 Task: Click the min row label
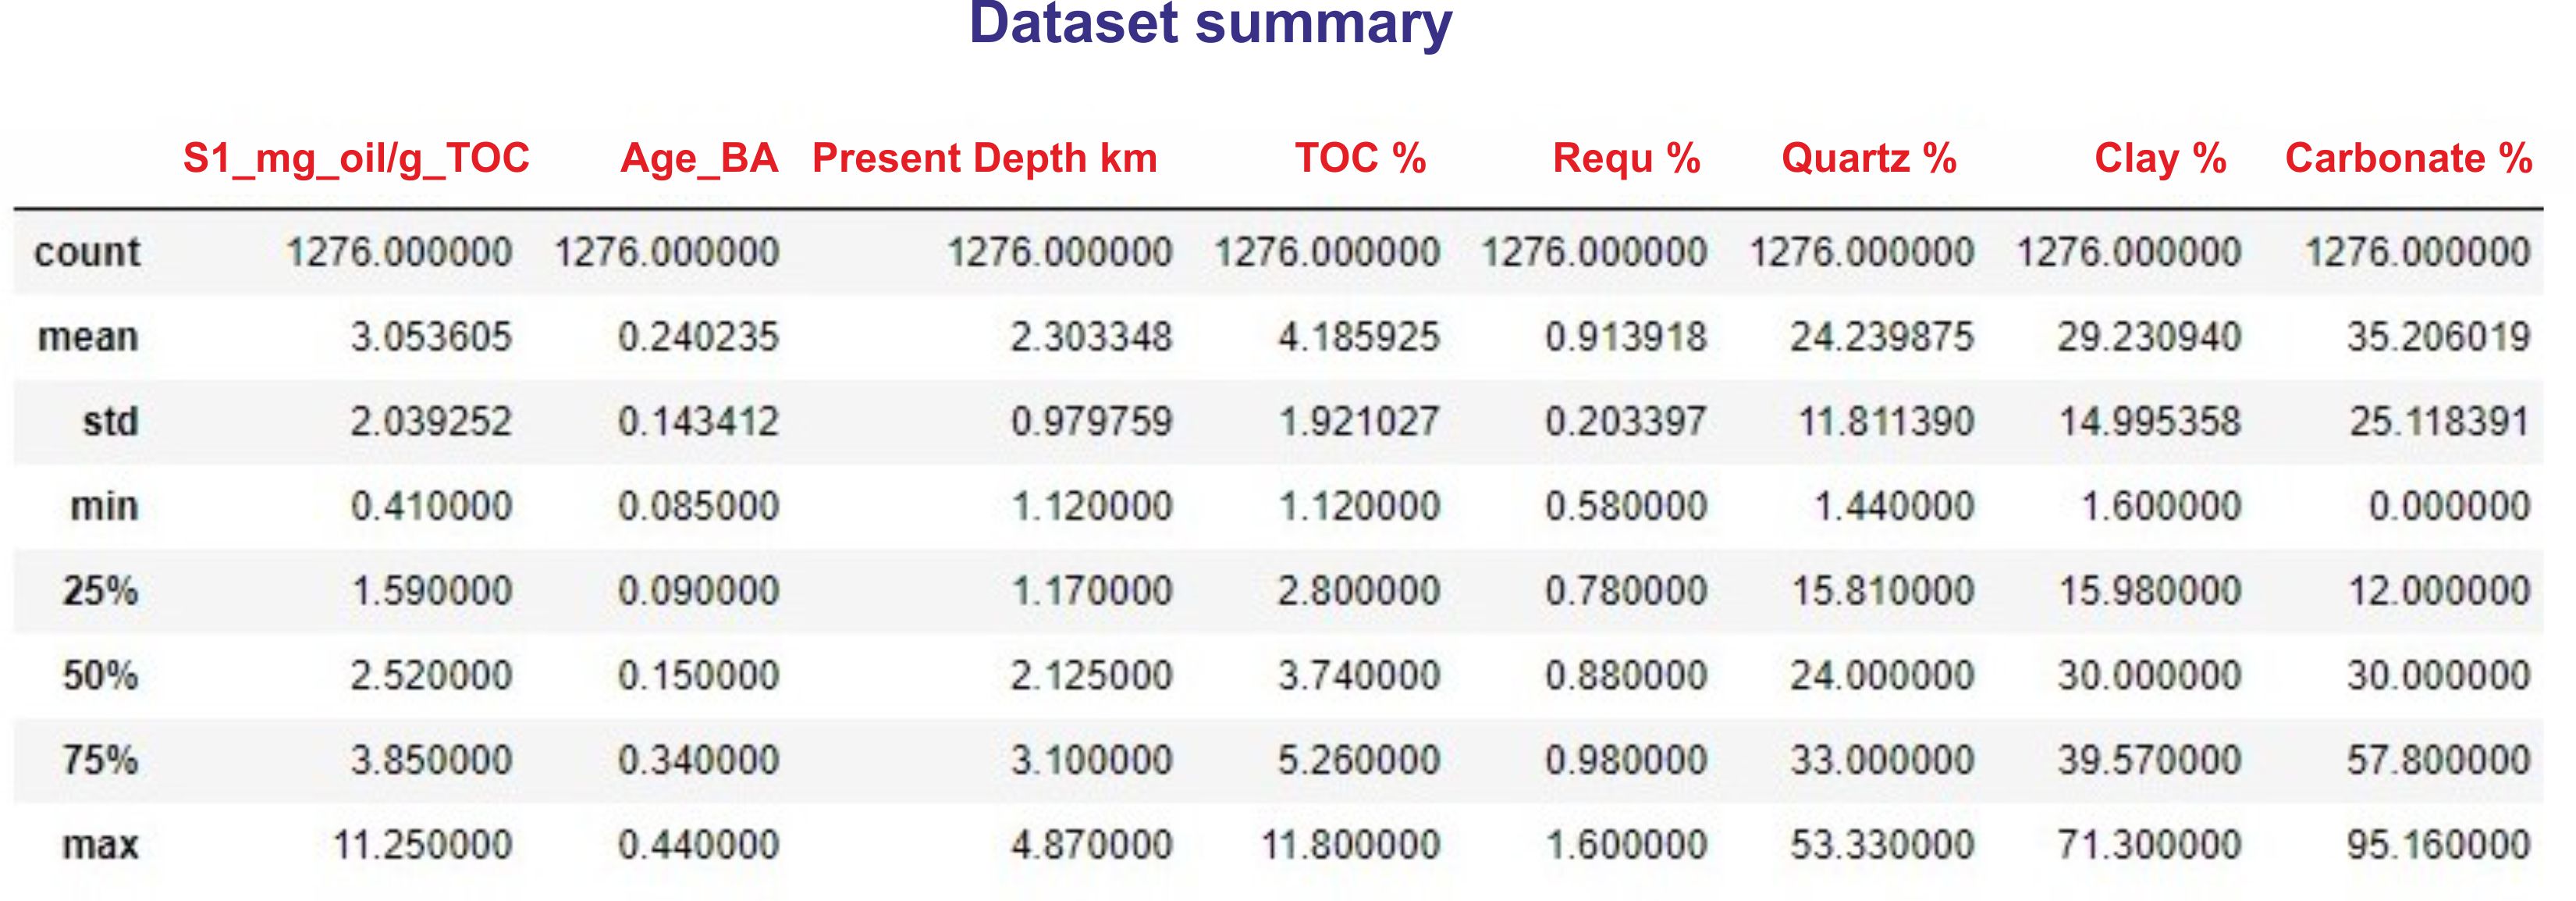(104, 506)
